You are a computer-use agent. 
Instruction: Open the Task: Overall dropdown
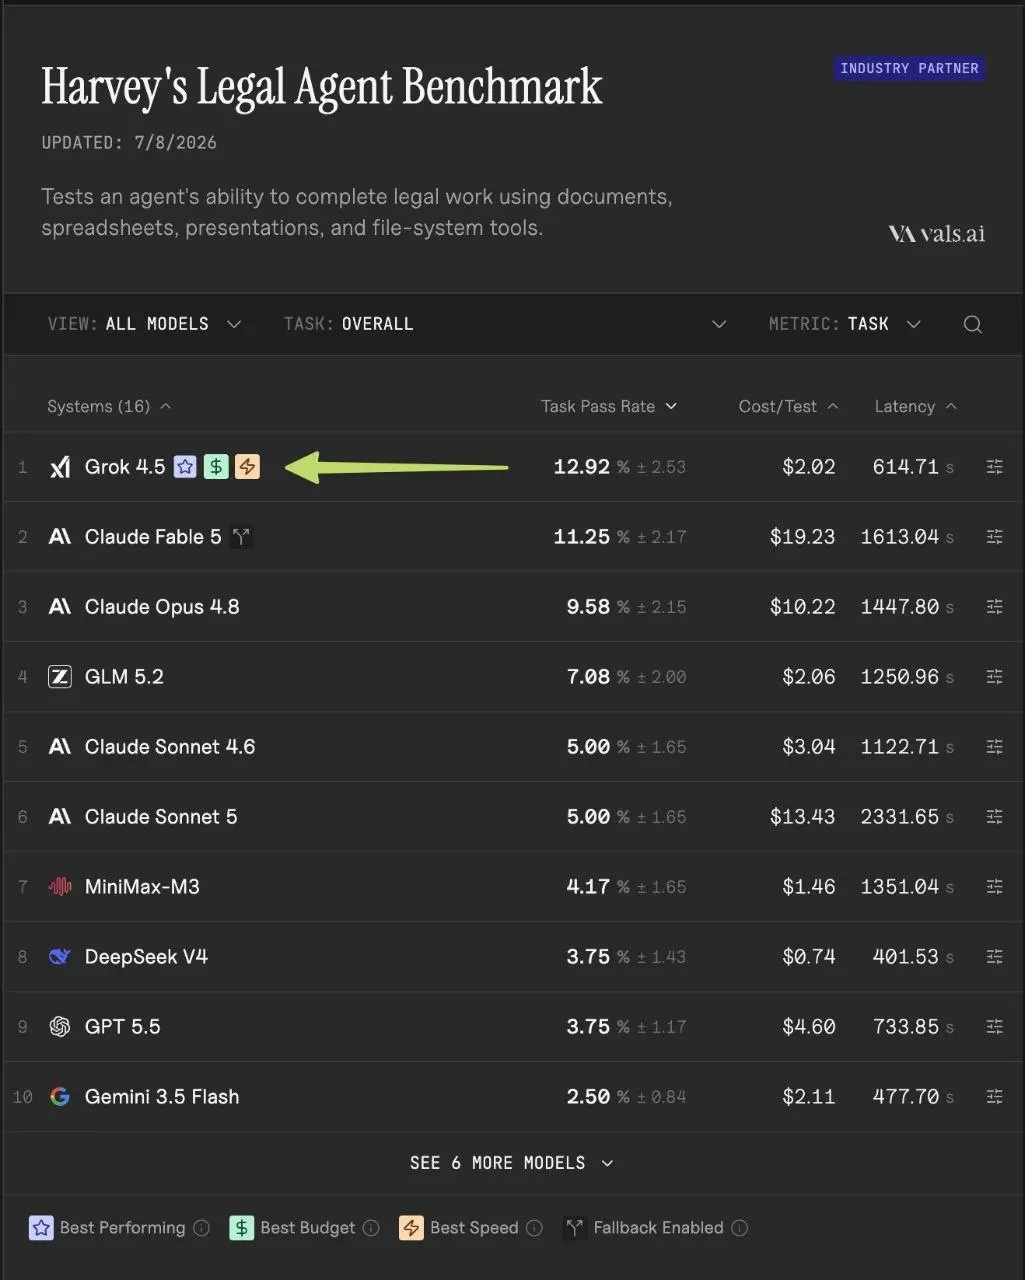504,324
